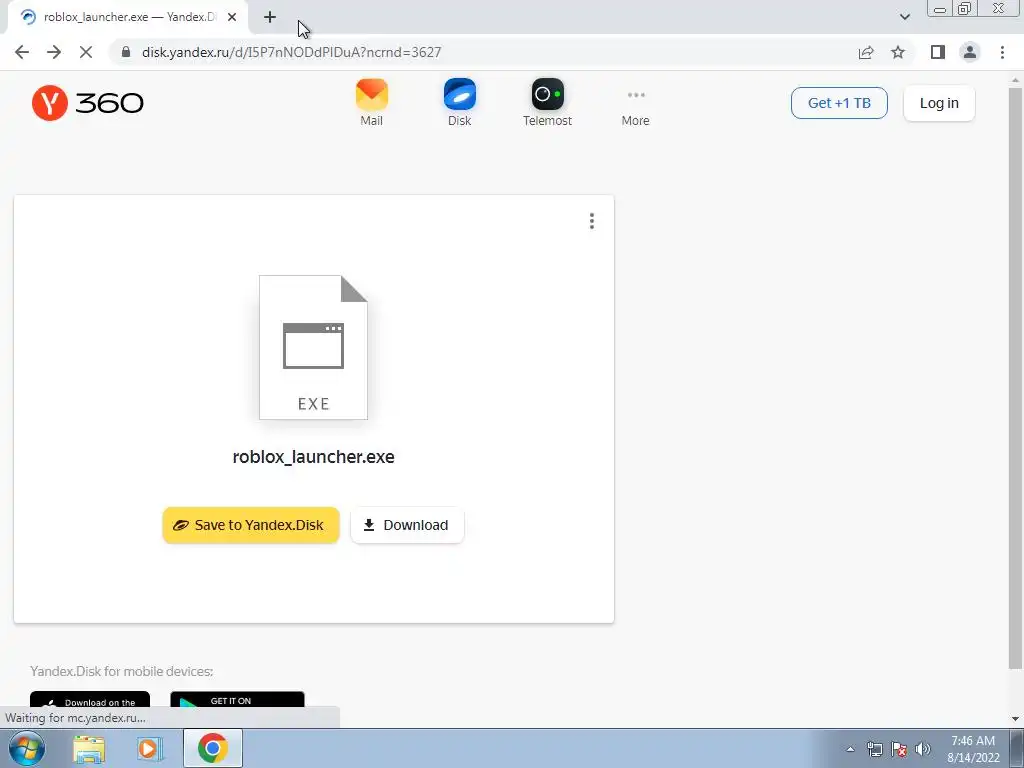Click the Show desktop button
Image resolution: width=1024 pixels, height=768 pixels.
click(1017, 748)
